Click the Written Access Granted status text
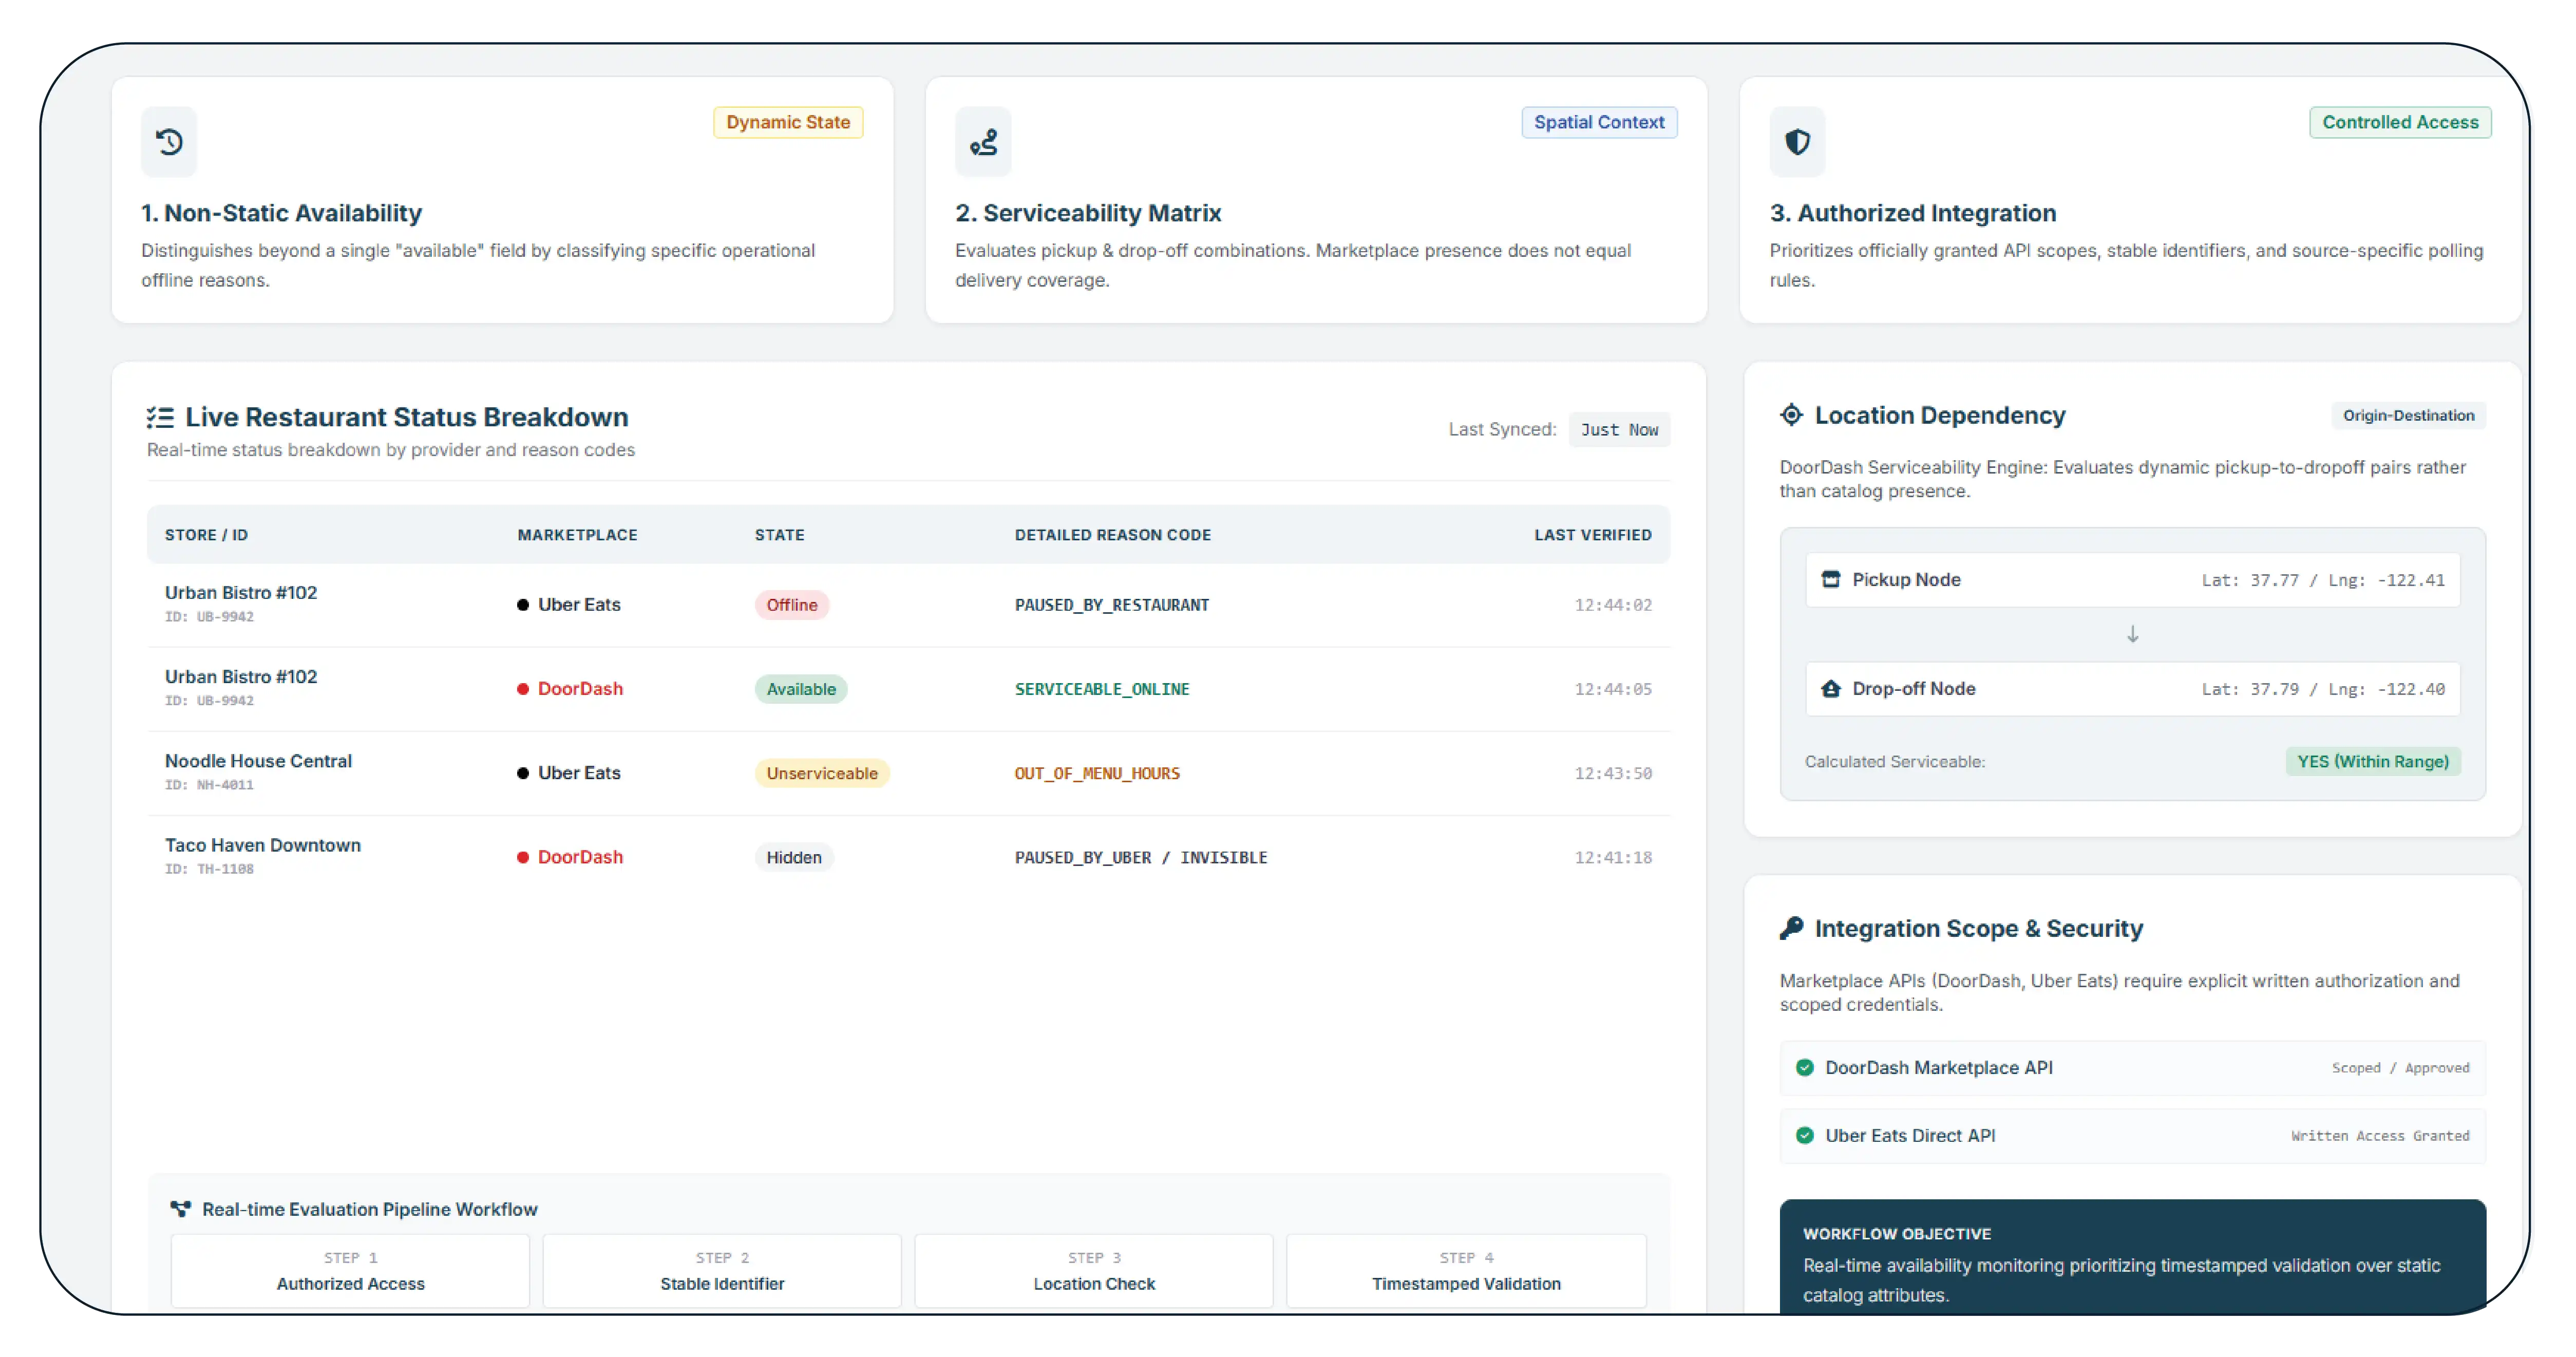Screen dimensions: 2576x1357 point(2380,1135)
